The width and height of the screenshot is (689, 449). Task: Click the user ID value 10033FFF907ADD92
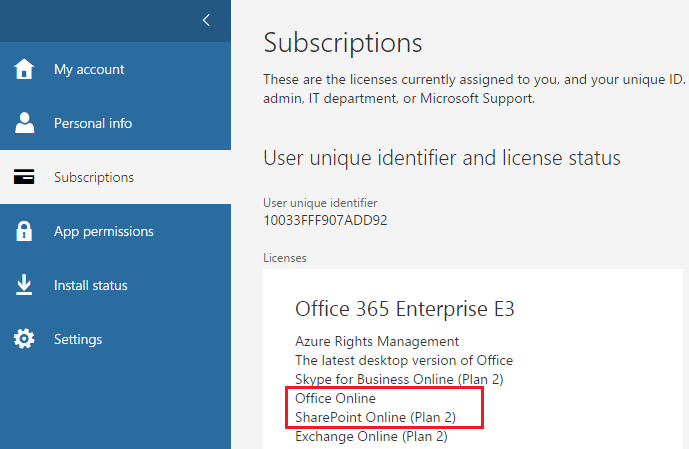coord(325,220)
